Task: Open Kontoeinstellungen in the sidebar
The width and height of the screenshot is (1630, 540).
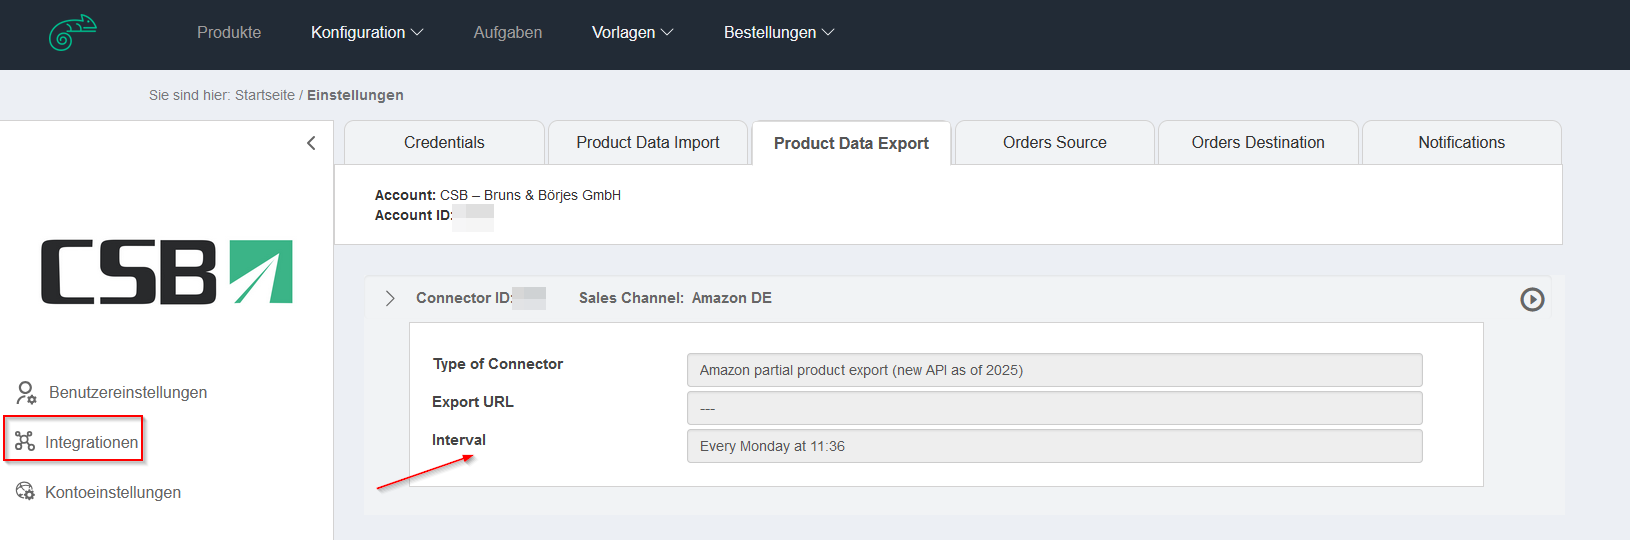Action: (x=113, y=492)
